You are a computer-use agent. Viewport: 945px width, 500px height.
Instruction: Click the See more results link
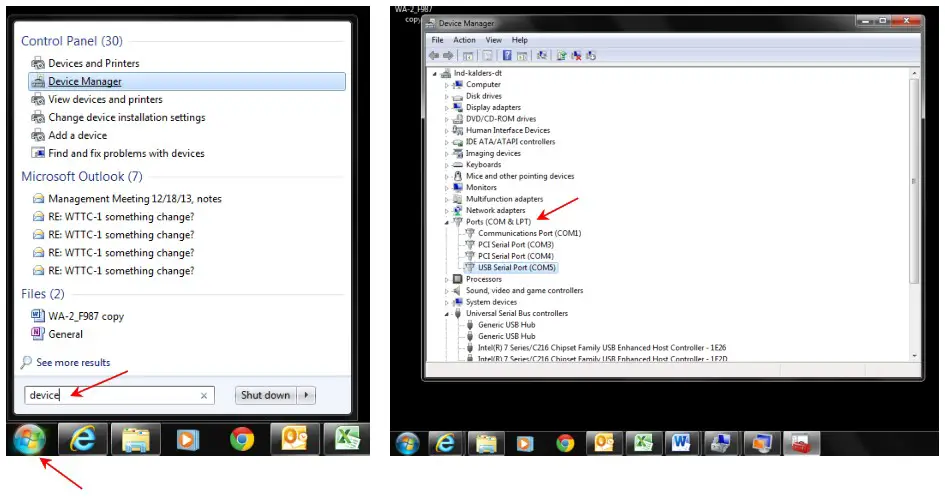(x=73, y=363)
